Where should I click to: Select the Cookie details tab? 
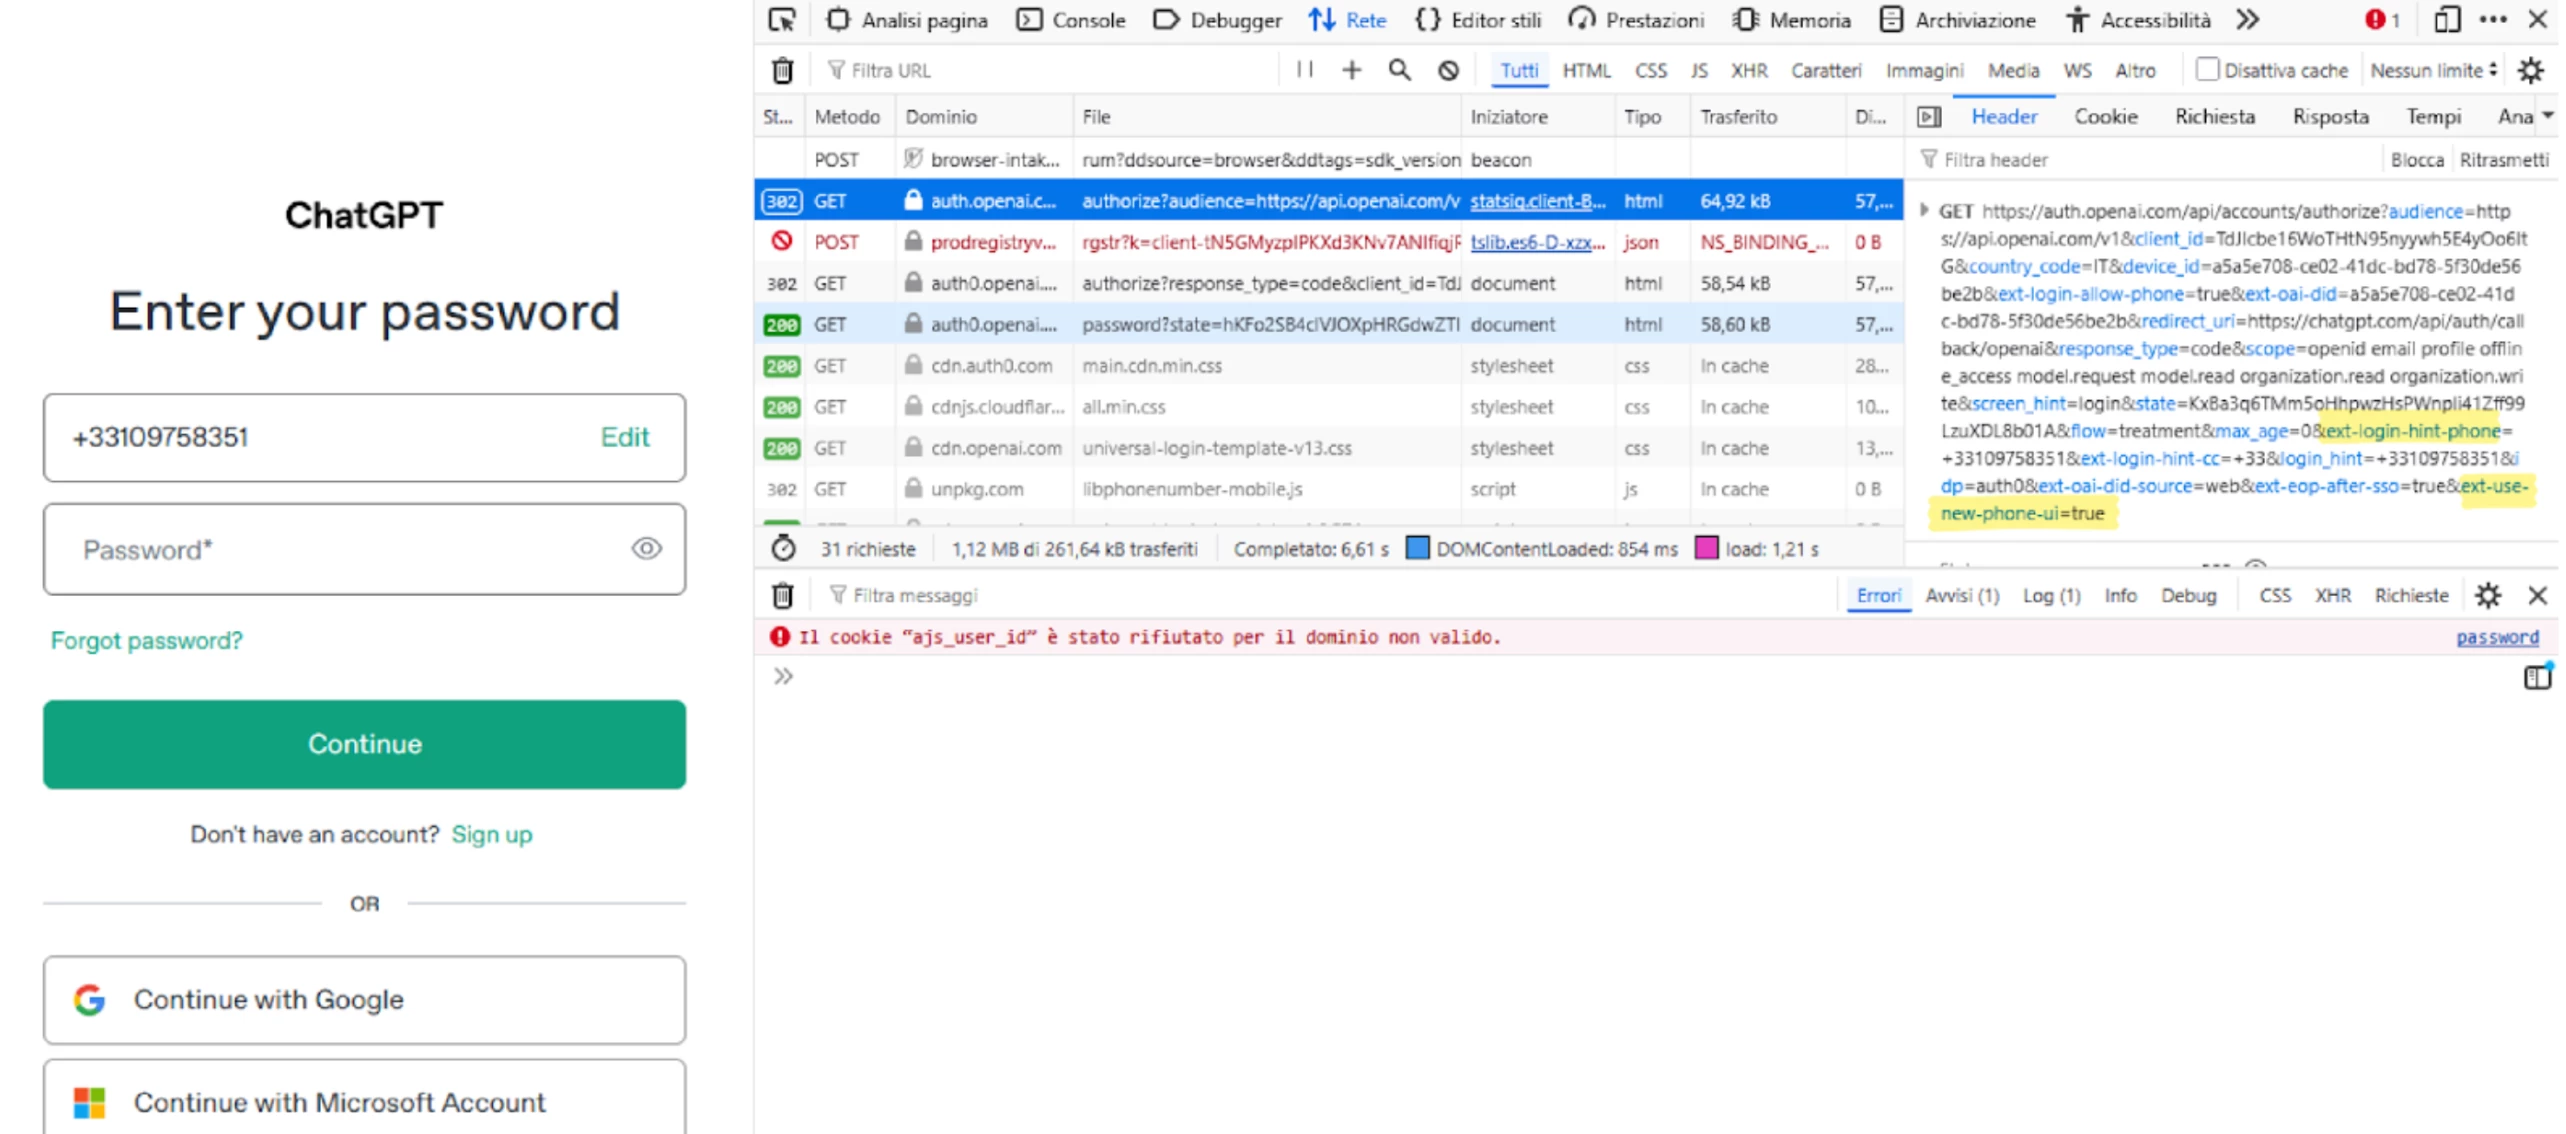tap(2105, 117)
